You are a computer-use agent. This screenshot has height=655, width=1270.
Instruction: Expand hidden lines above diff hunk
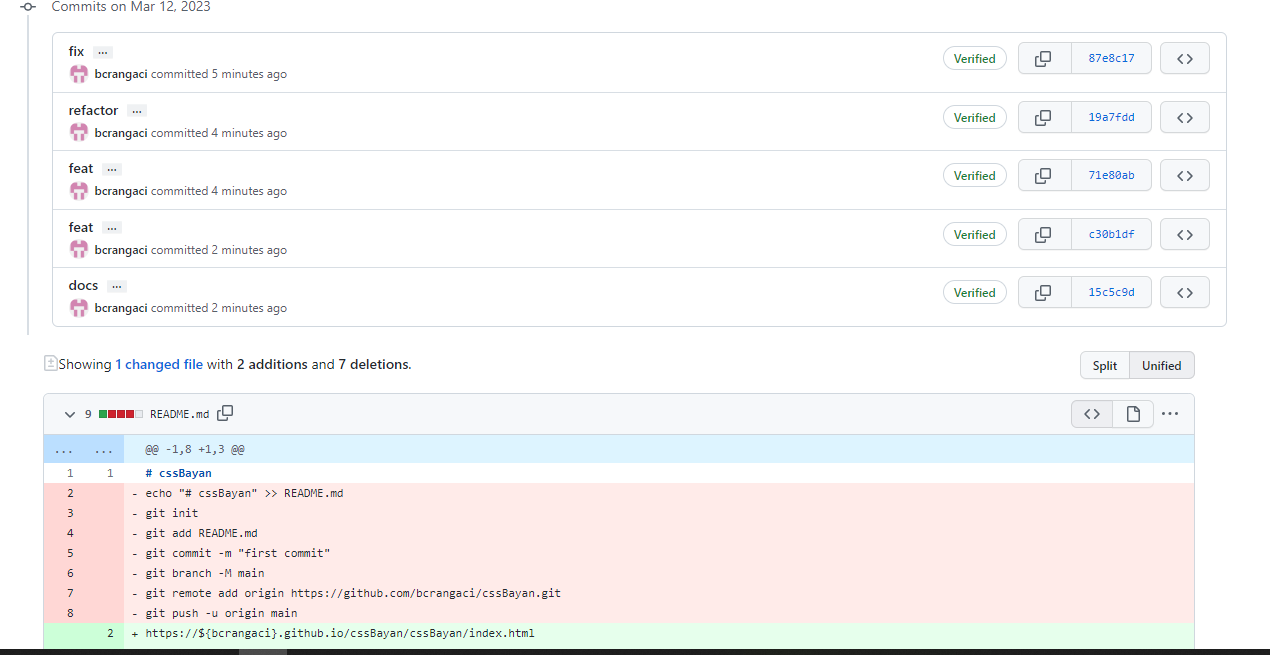[84, 449]
